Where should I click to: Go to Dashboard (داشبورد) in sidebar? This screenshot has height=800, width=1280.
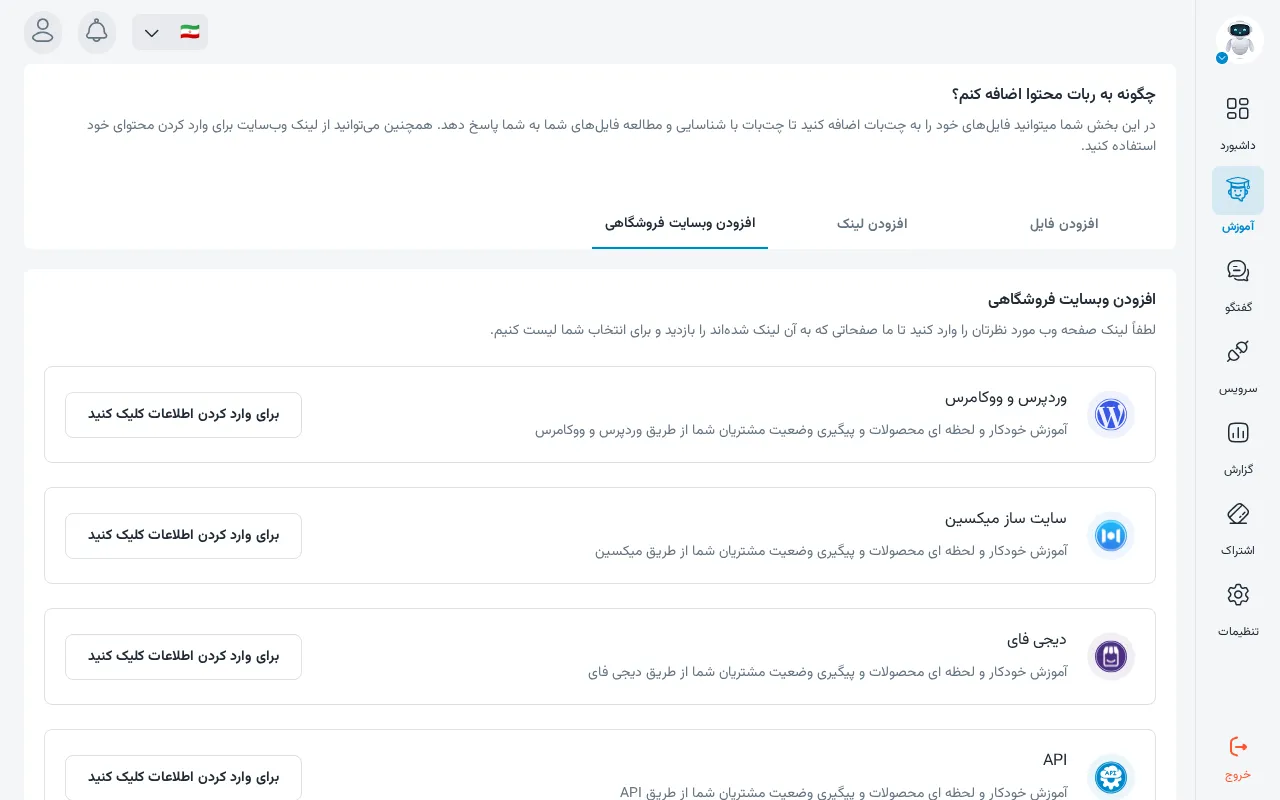pos(1238,124)
